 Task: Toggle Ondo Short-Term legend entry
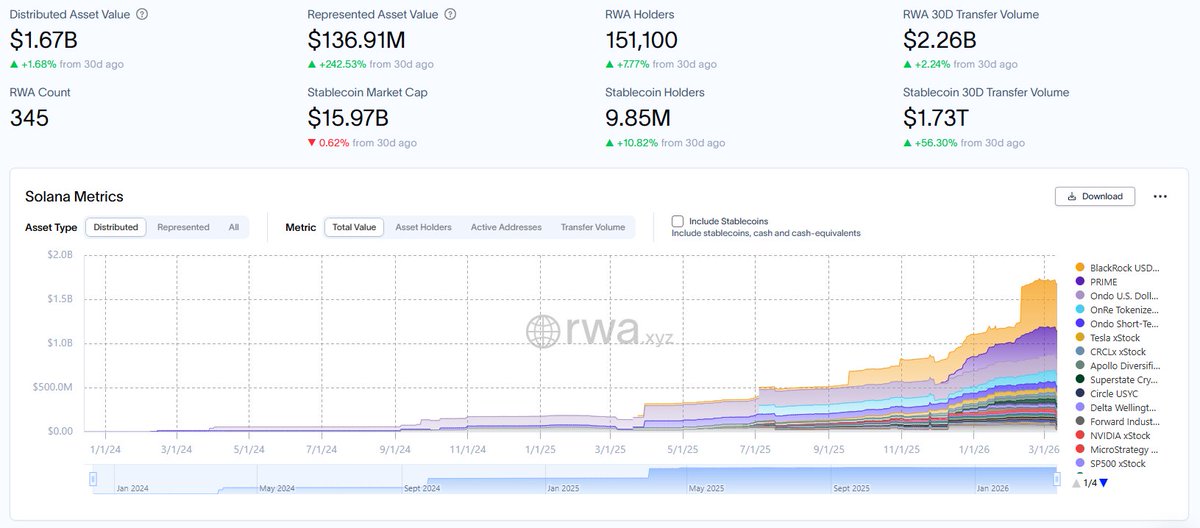click(1117, 324)
